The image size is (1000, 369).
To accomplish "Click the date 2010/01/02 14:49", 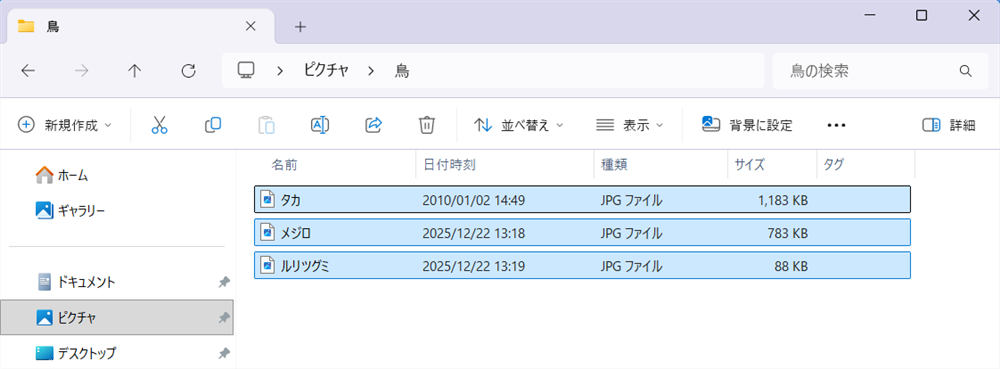I will [473, 201].
